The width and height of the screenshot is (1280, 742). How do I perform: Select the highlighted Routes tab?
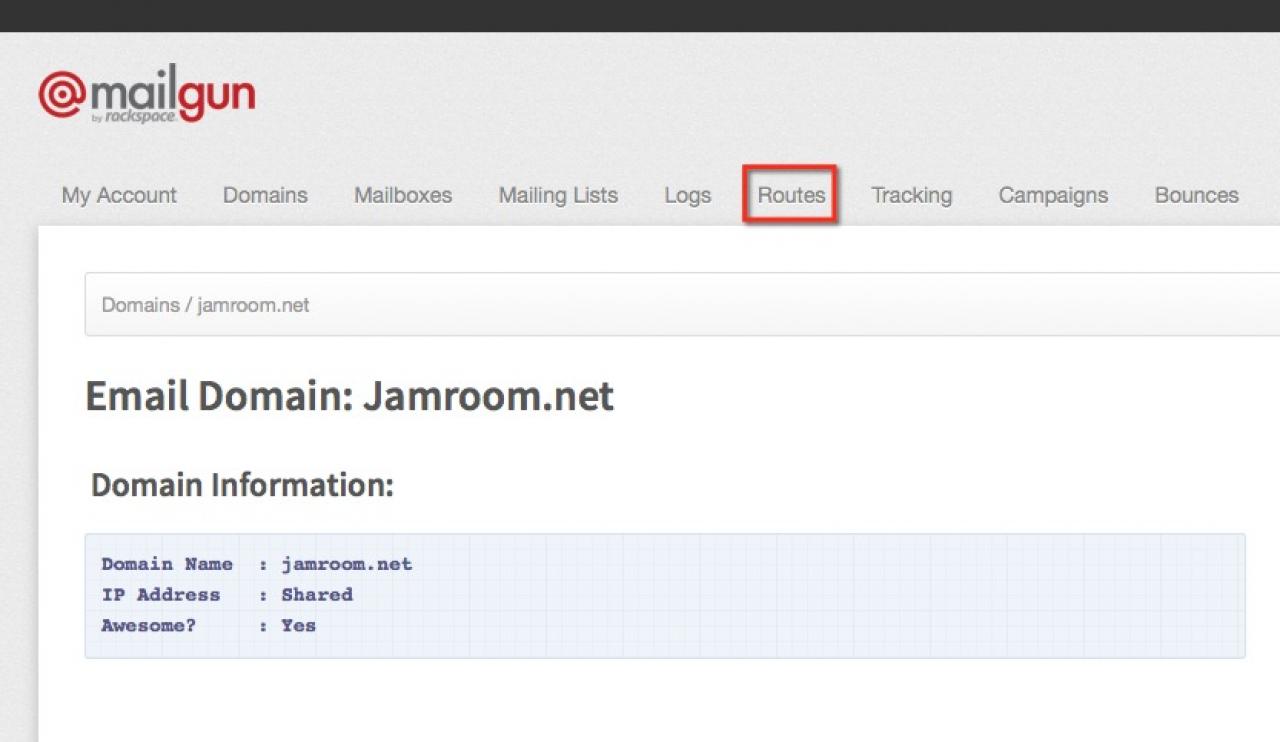click(x=791, y=195)
